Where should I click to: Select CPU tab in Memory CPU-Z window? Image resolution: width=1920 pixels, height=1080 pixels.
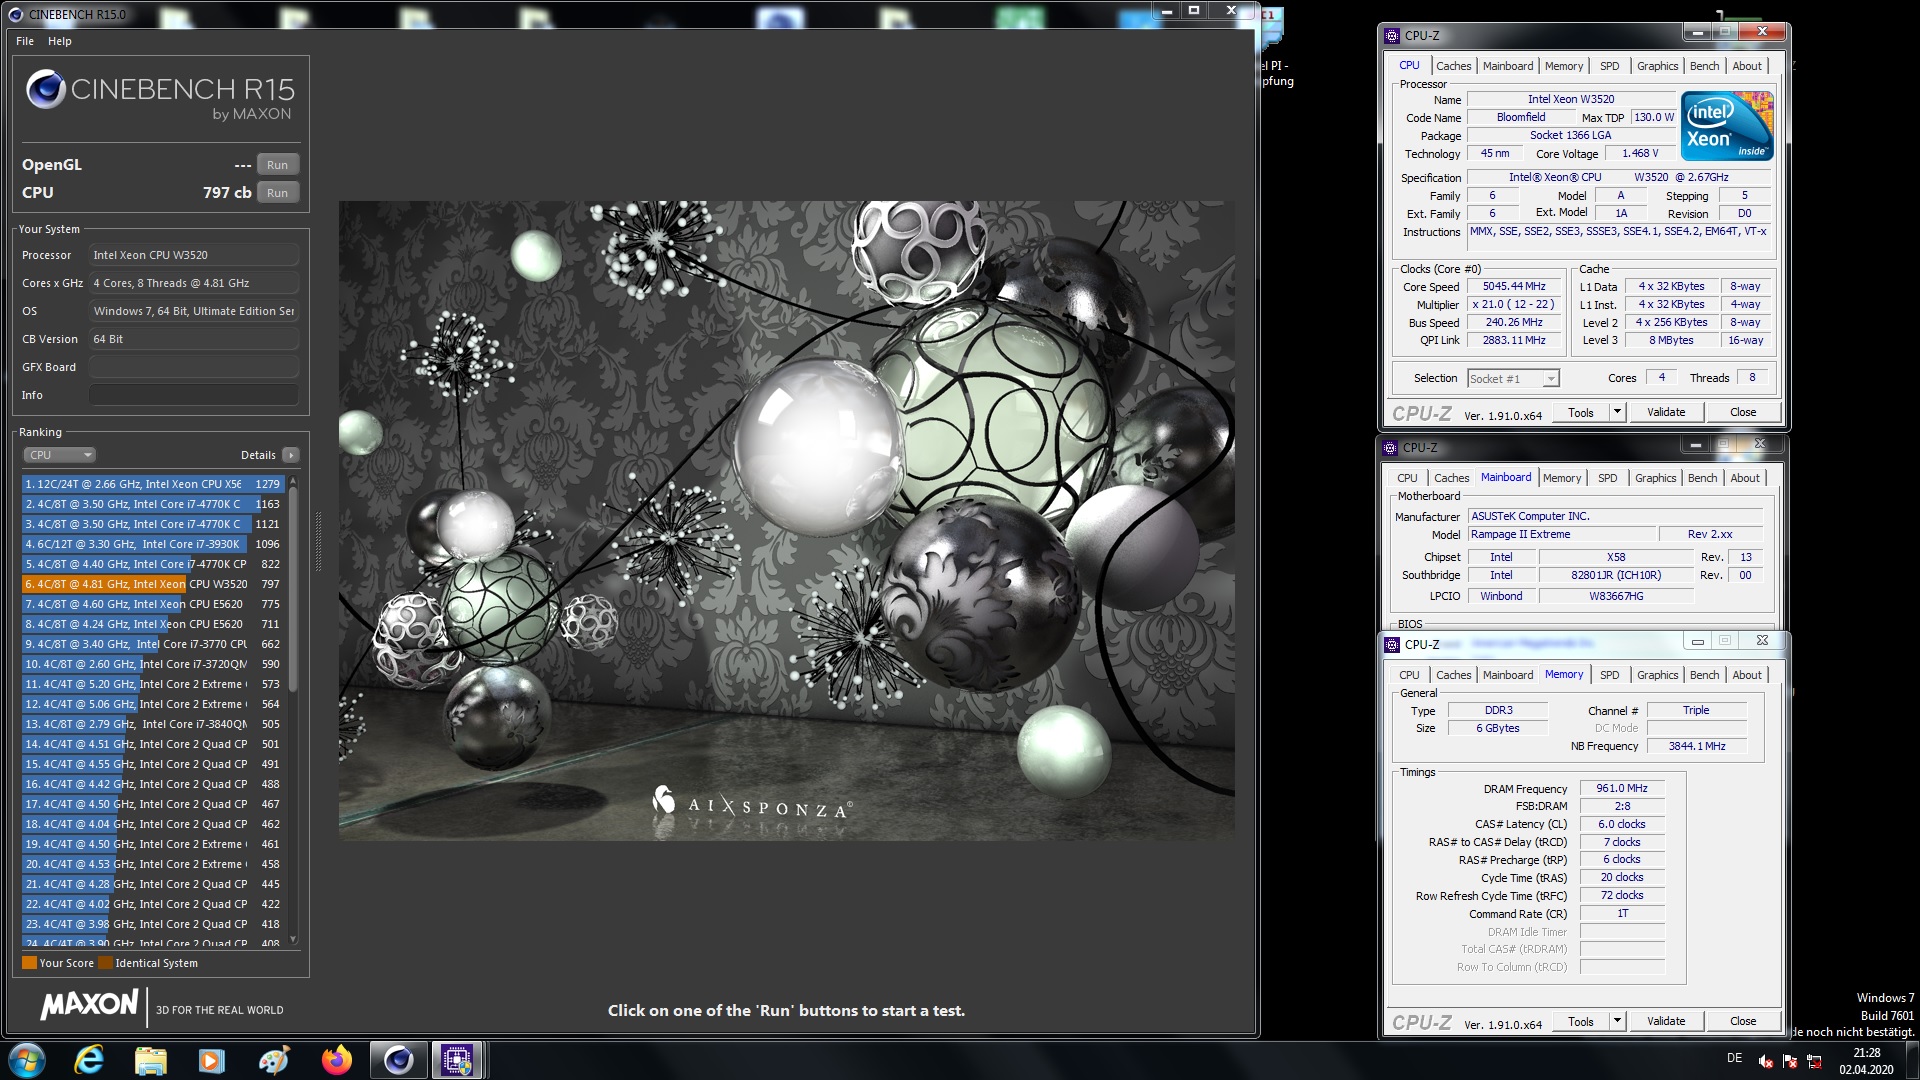[x=1409, y=675]
